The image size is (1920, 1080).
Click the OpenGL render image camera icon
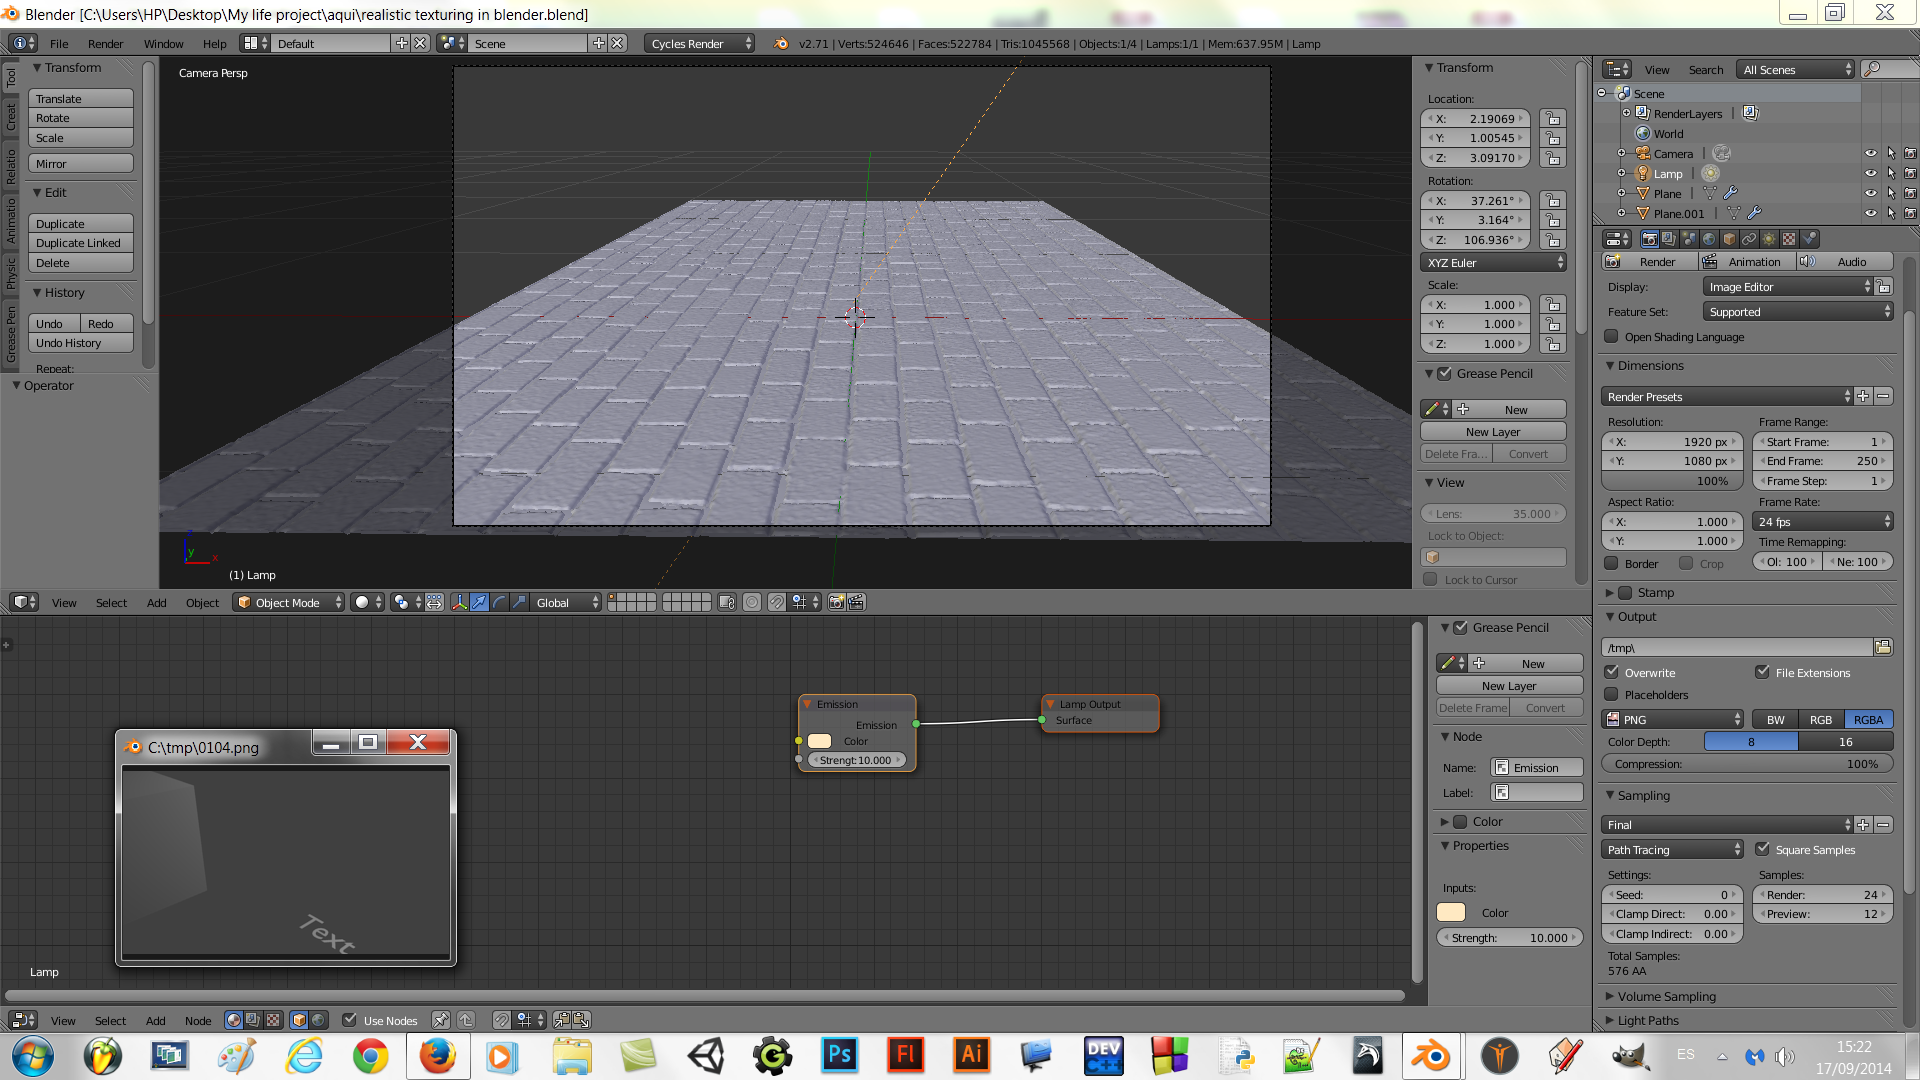pos(837,602)
